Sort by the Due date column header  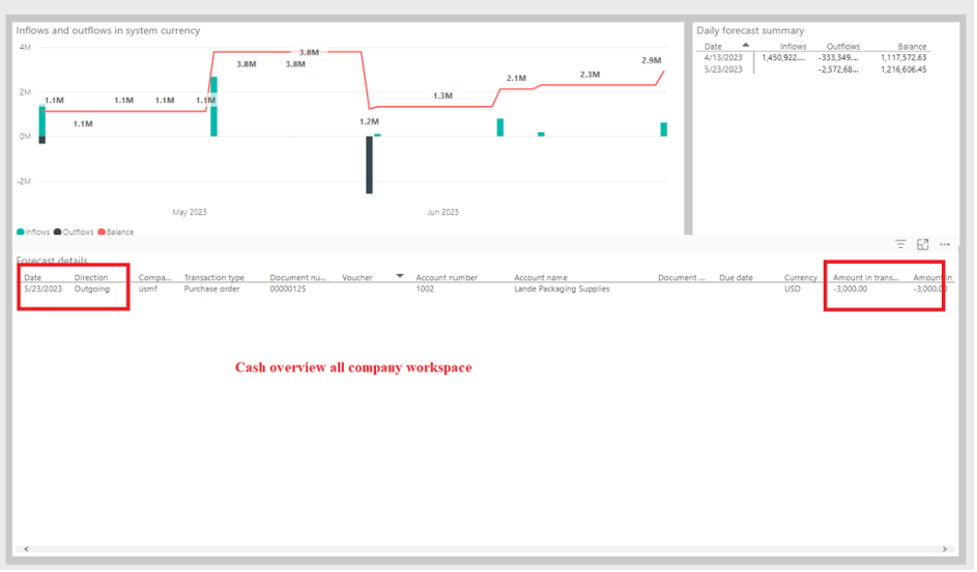[x=736, y=277]
